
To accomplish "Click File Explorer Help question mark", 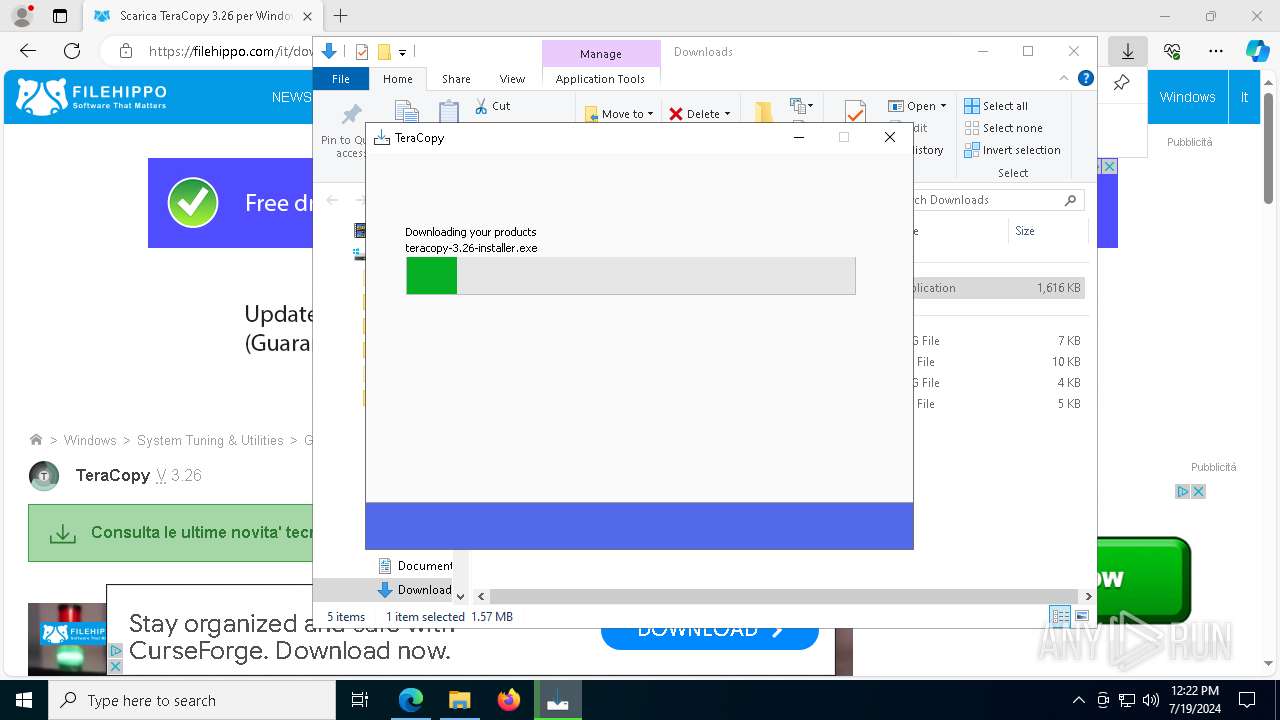I will 1086,78.
